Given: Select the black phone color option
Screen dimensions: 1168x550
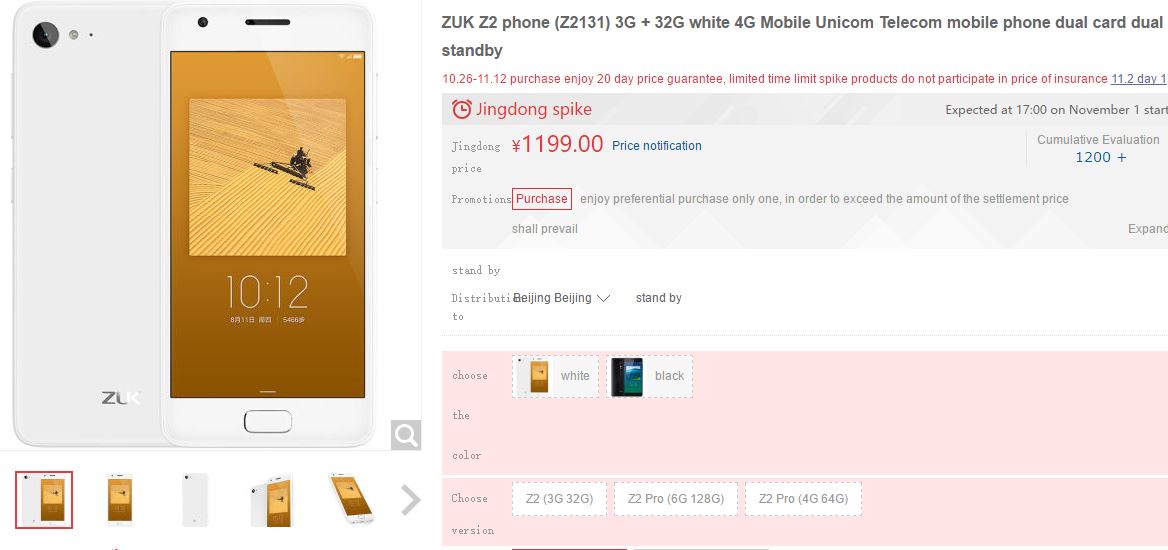Looking at the screenshot, I should pos(650,376).
